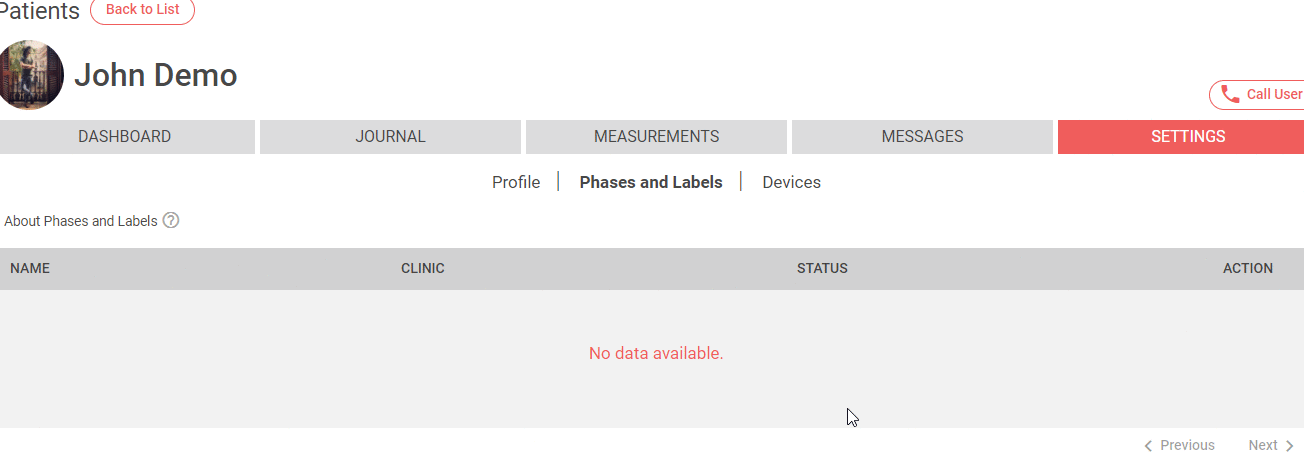Open the Profile settings sub-tab
1304x464 pixels.
click(516, 182)
